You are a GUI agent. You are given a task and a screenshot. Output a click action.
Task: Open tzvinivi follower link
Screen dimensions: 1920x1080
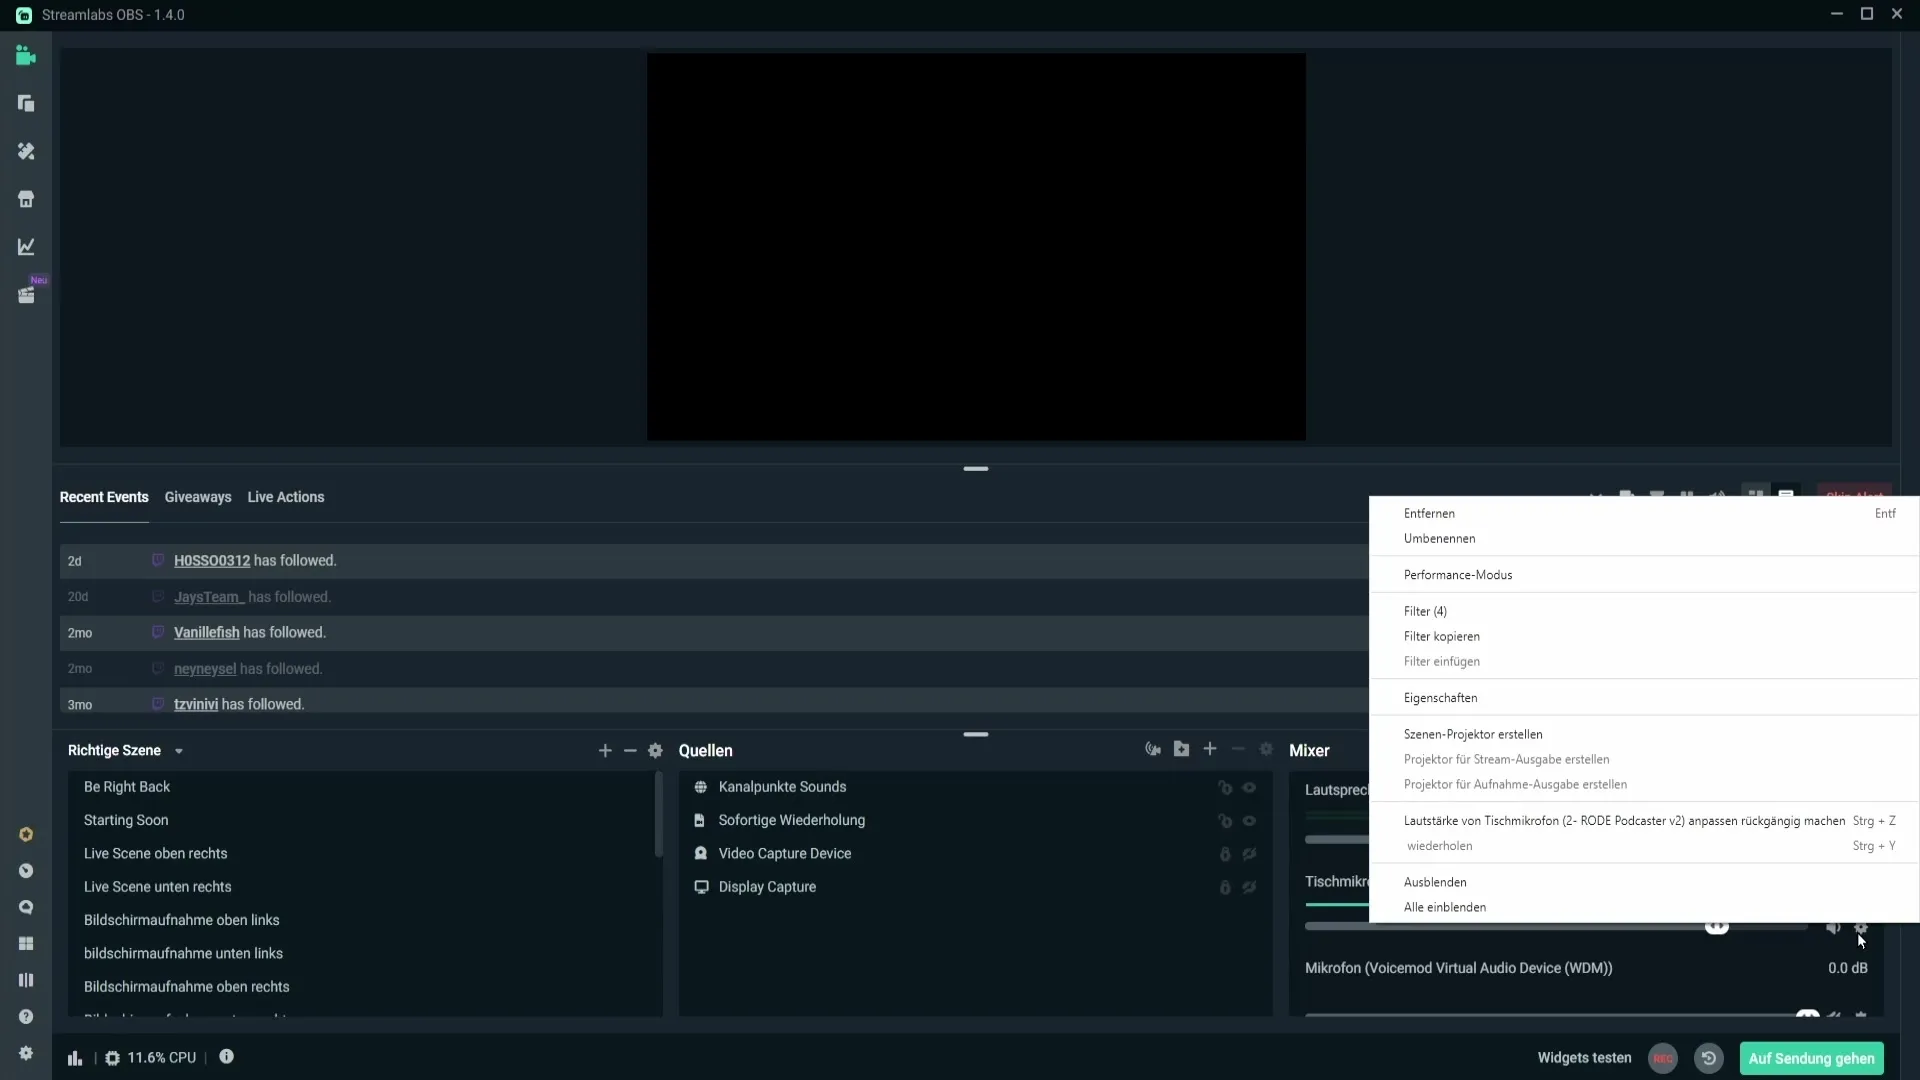pos(196,705)
